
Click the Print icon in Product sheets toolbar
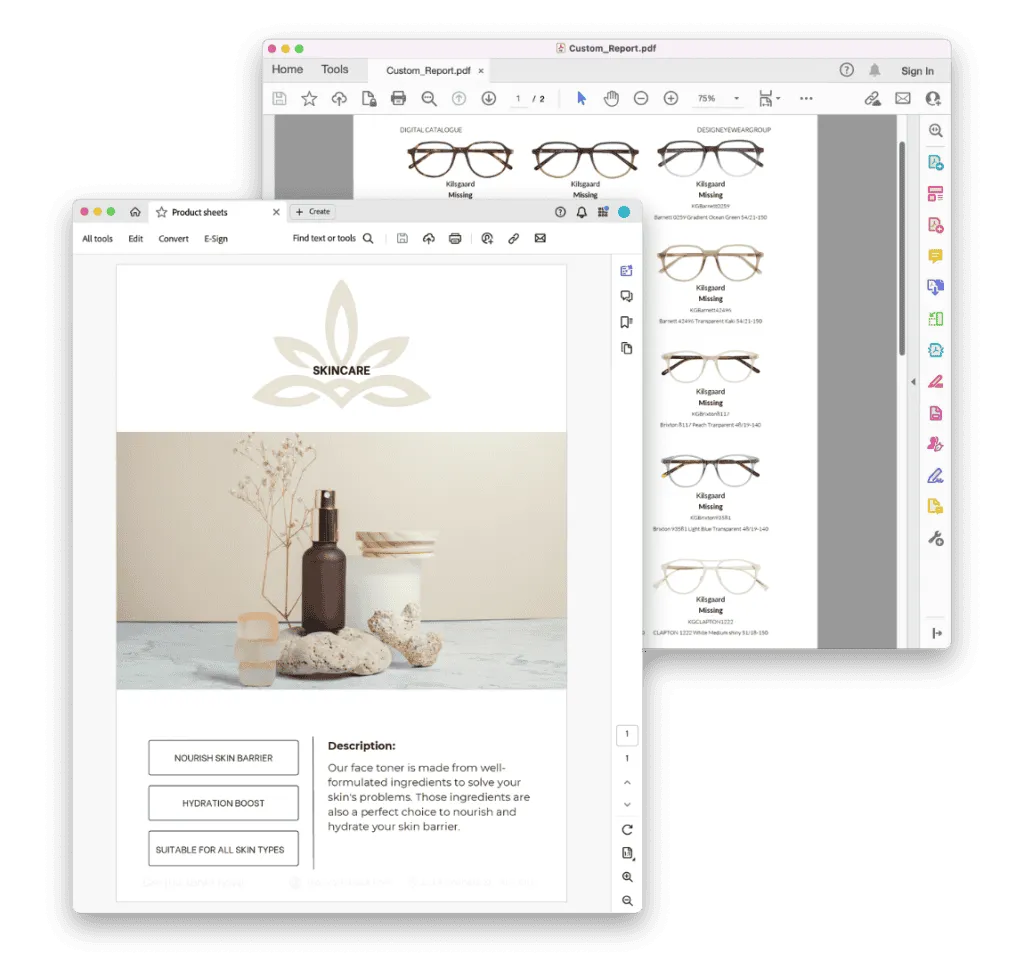click(455, 238)
